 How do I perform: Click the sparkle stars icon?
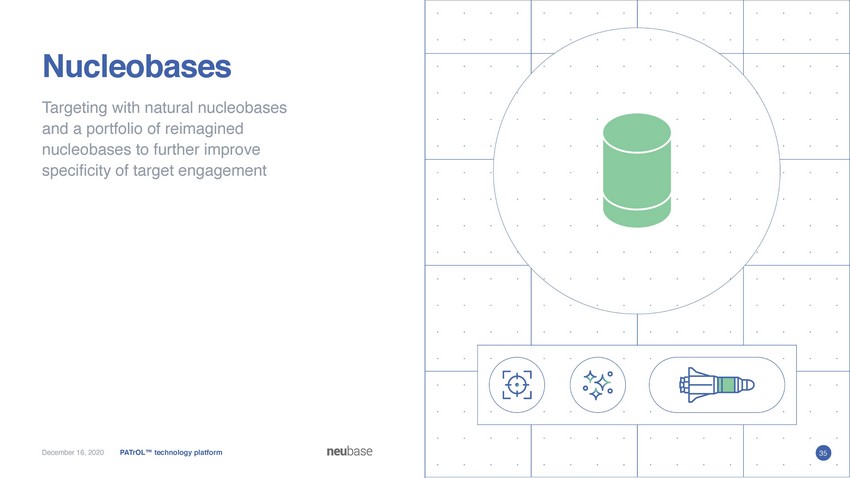point(597,385)
